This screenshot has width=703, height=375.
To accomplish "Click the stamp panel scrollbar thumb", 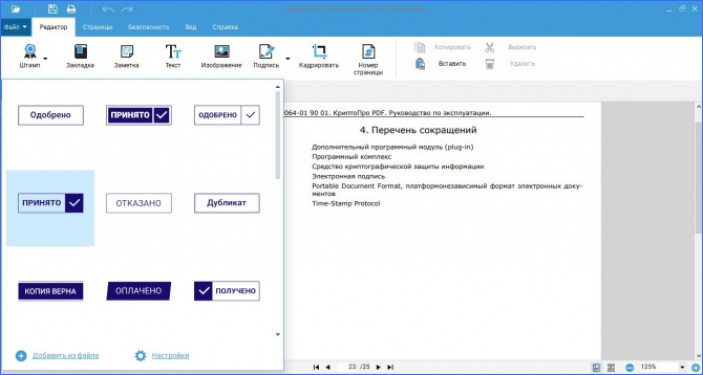I will point(278,135).
